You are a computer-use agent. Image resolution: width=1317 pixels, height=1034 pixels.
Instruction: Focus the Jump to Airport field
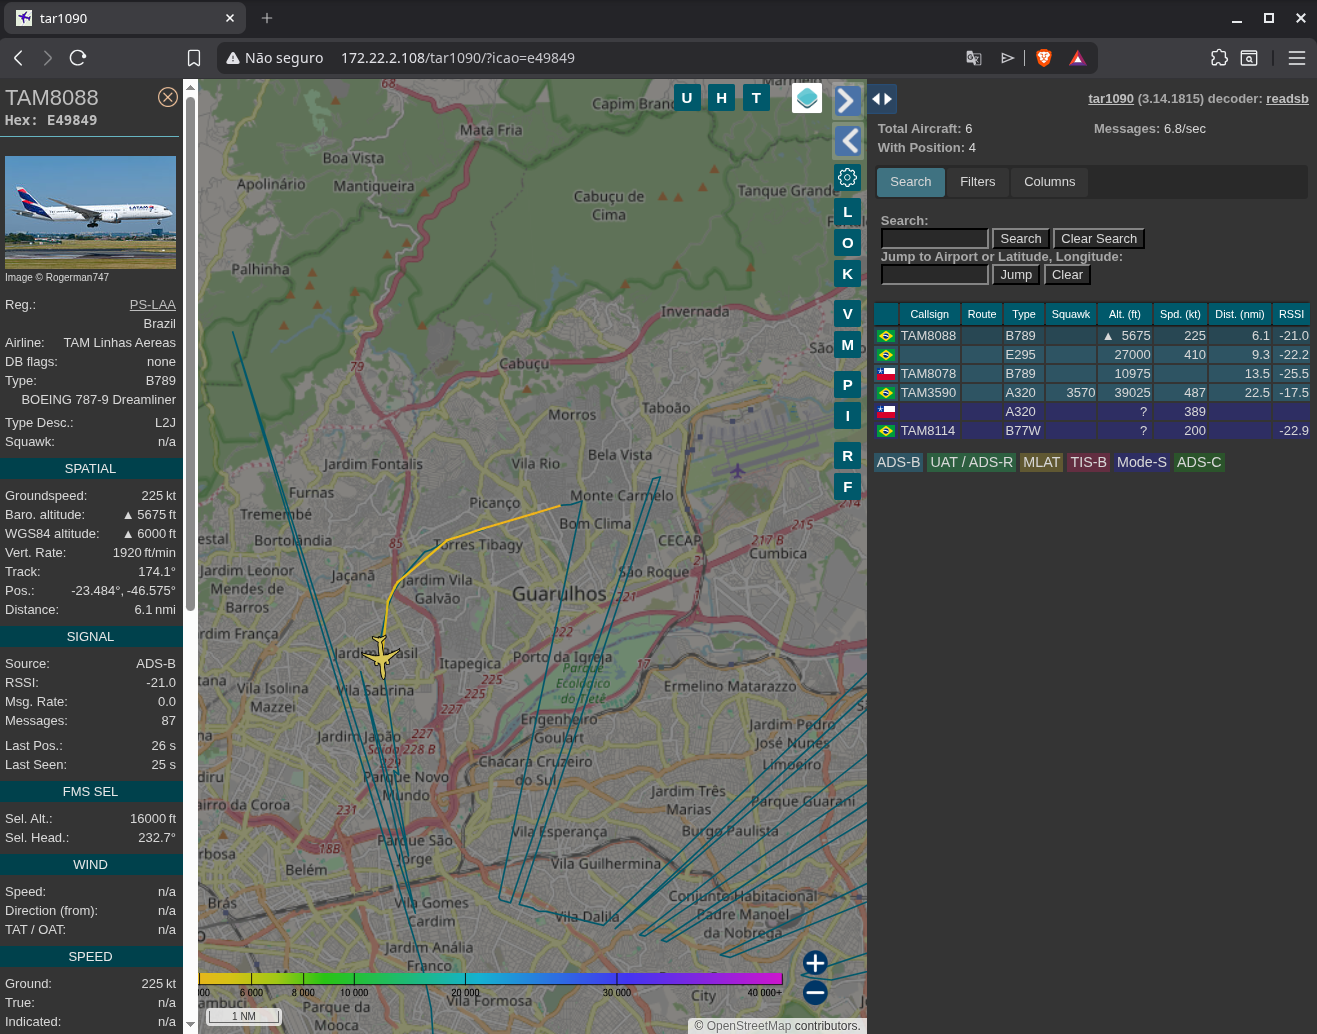click(934, 275)
